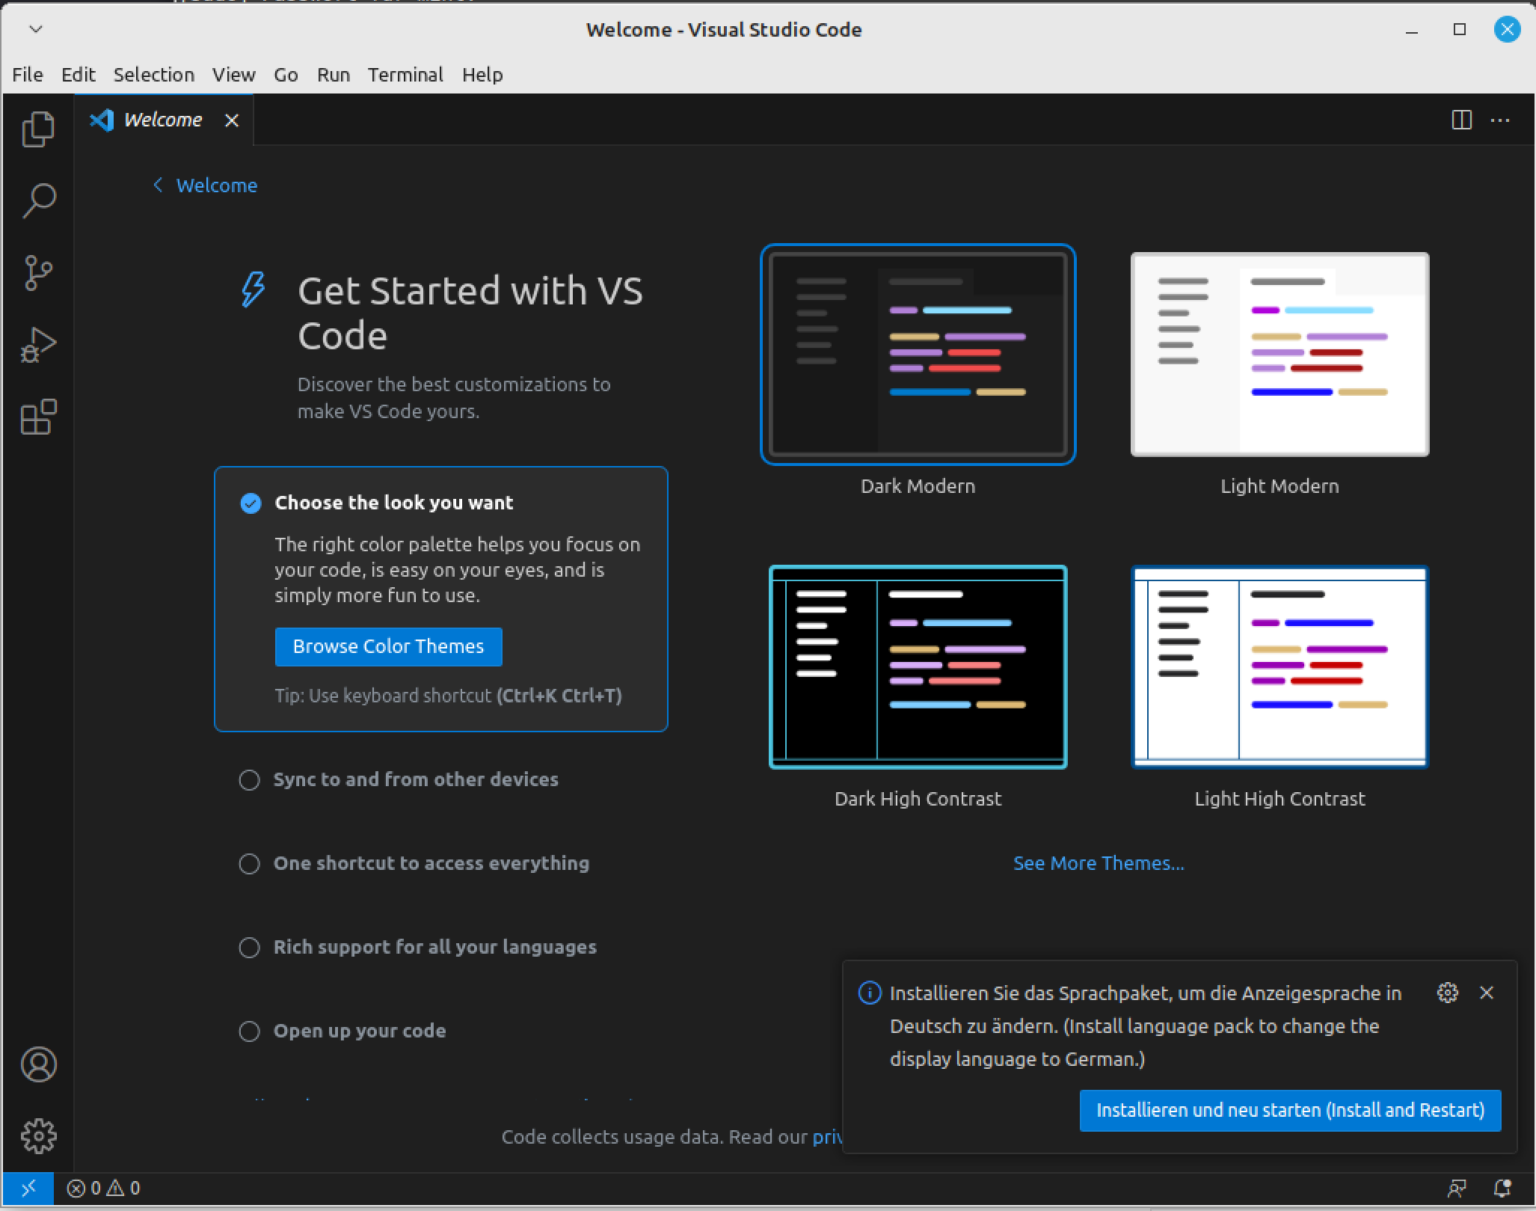Click the Accounts icon
The image size is (1536, 1211).
tap(38, 1064)
